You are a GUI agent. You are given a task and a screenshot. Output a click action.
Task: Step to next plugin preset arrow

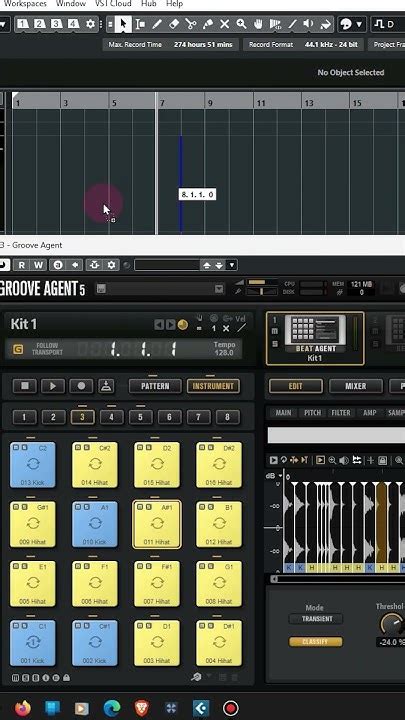[219, 265]
